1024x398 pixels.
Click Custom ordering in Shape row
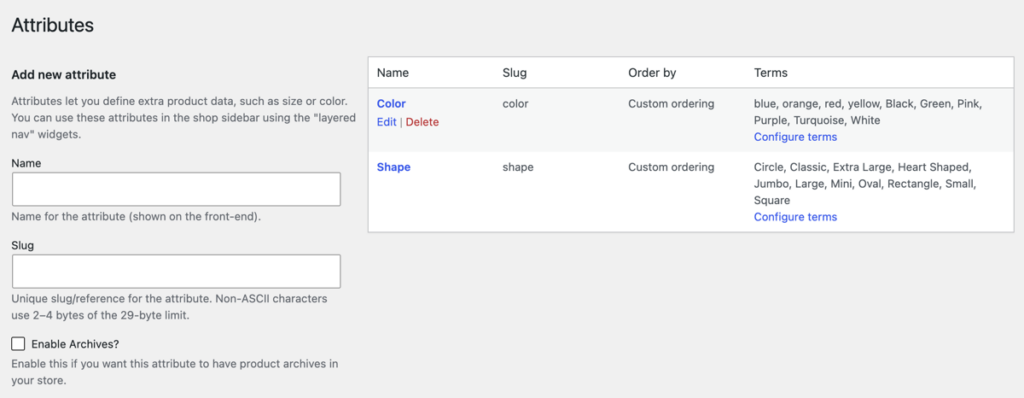[671, 167]
